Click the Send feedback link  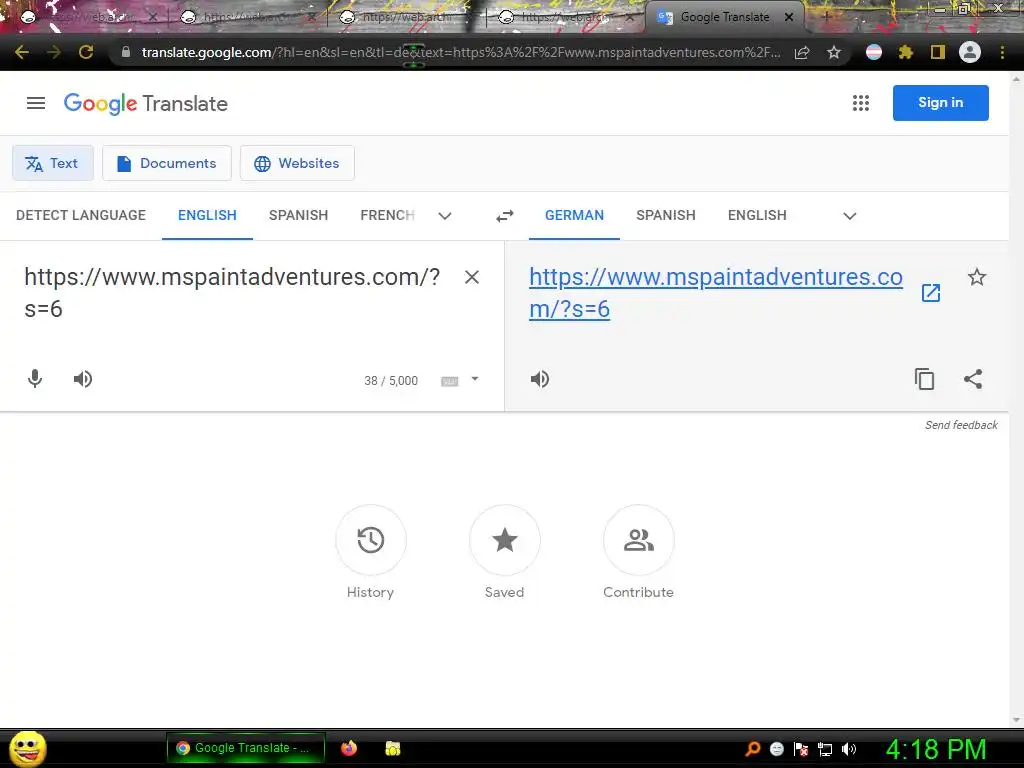tap(961, 425)
